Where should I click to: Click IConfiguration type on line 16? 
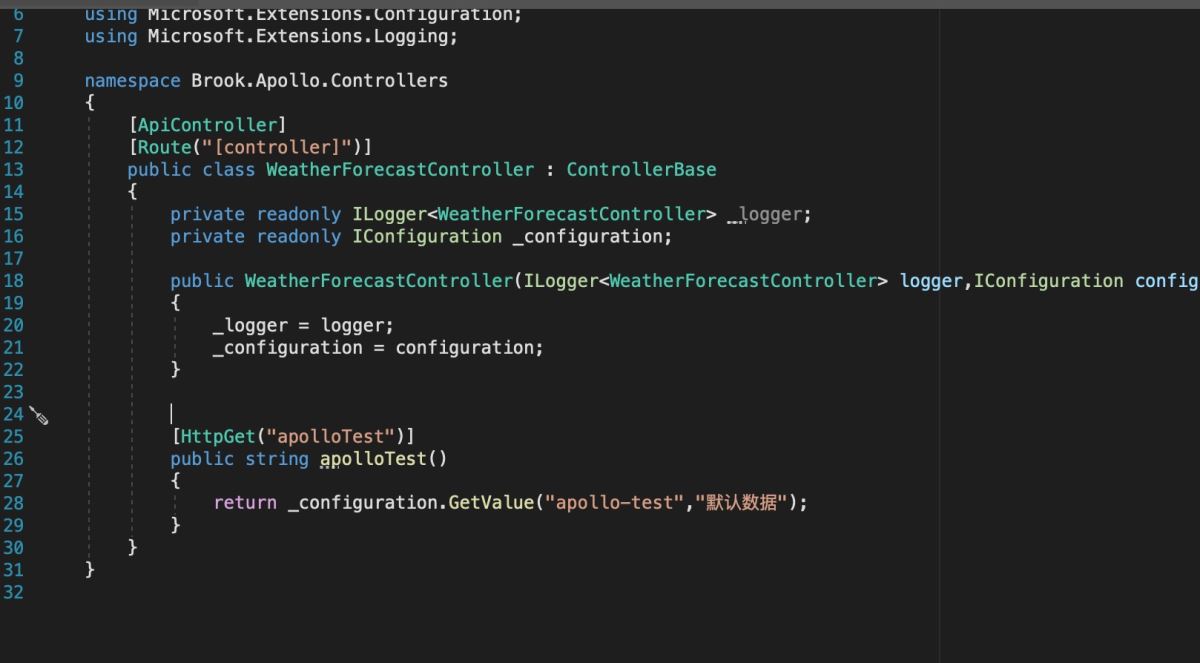tap(427, 236)
